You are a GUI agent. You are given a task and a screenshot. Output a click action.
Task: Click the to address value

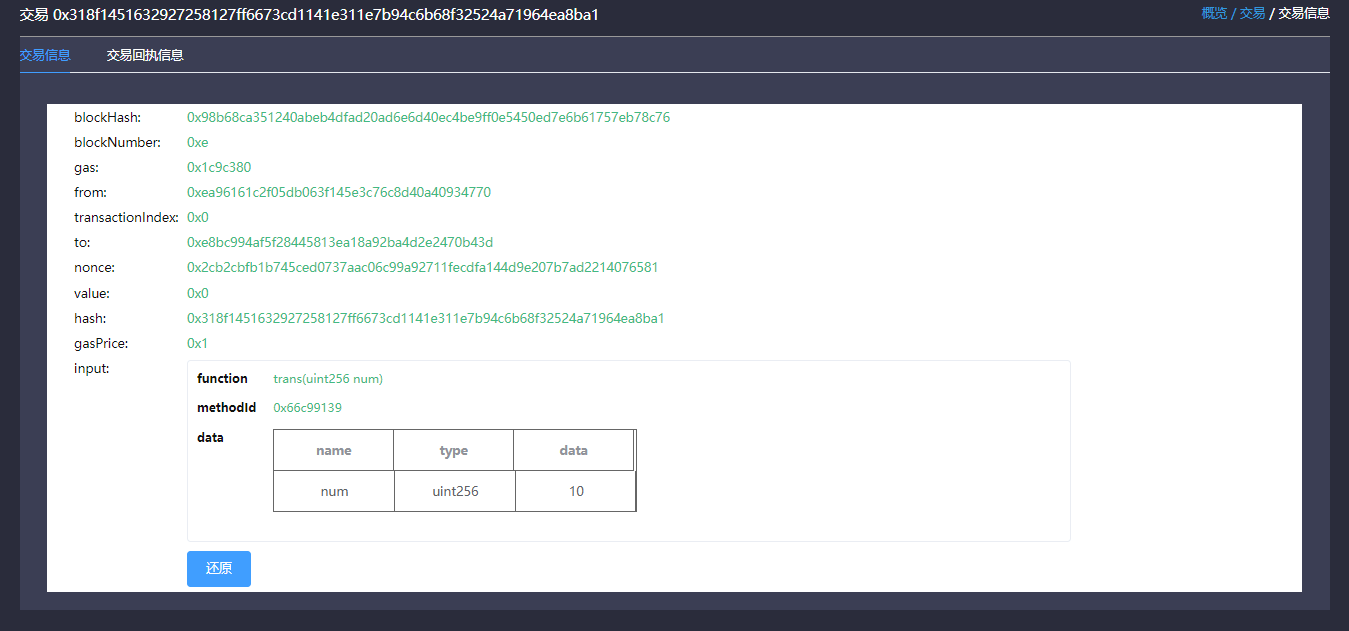340,242
